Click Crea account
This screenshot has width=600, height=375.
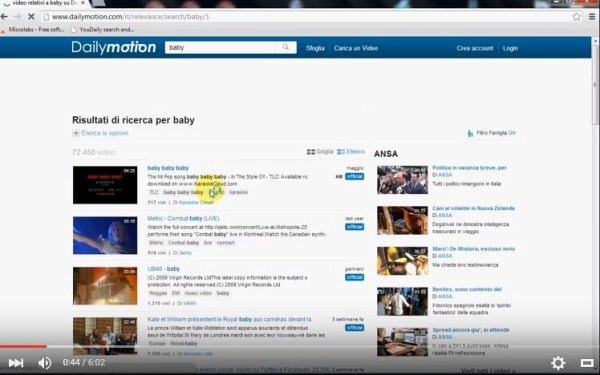(474, 48)
